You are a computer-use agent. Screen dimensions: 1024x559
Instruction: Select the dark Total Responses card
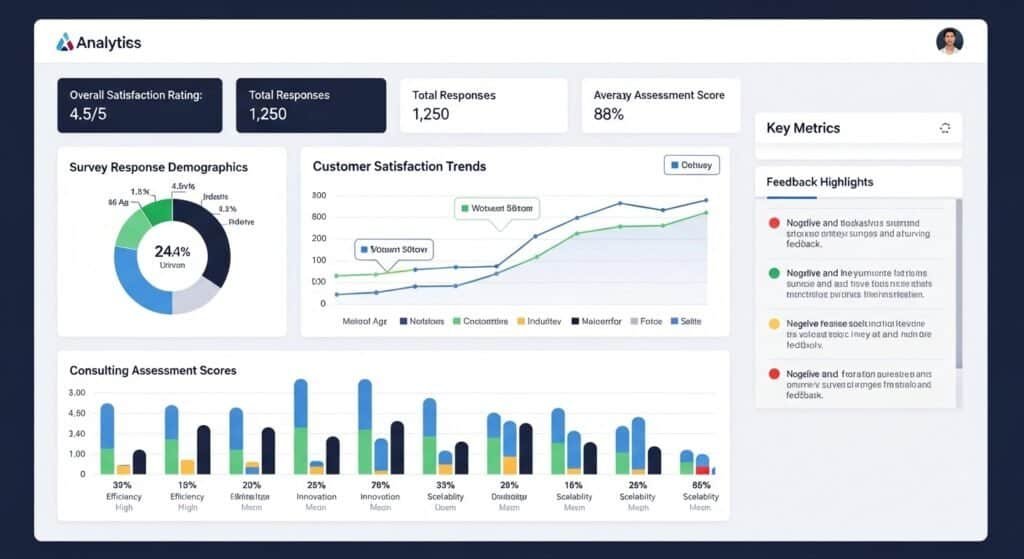pyautogui.click(x=311, y=105)
